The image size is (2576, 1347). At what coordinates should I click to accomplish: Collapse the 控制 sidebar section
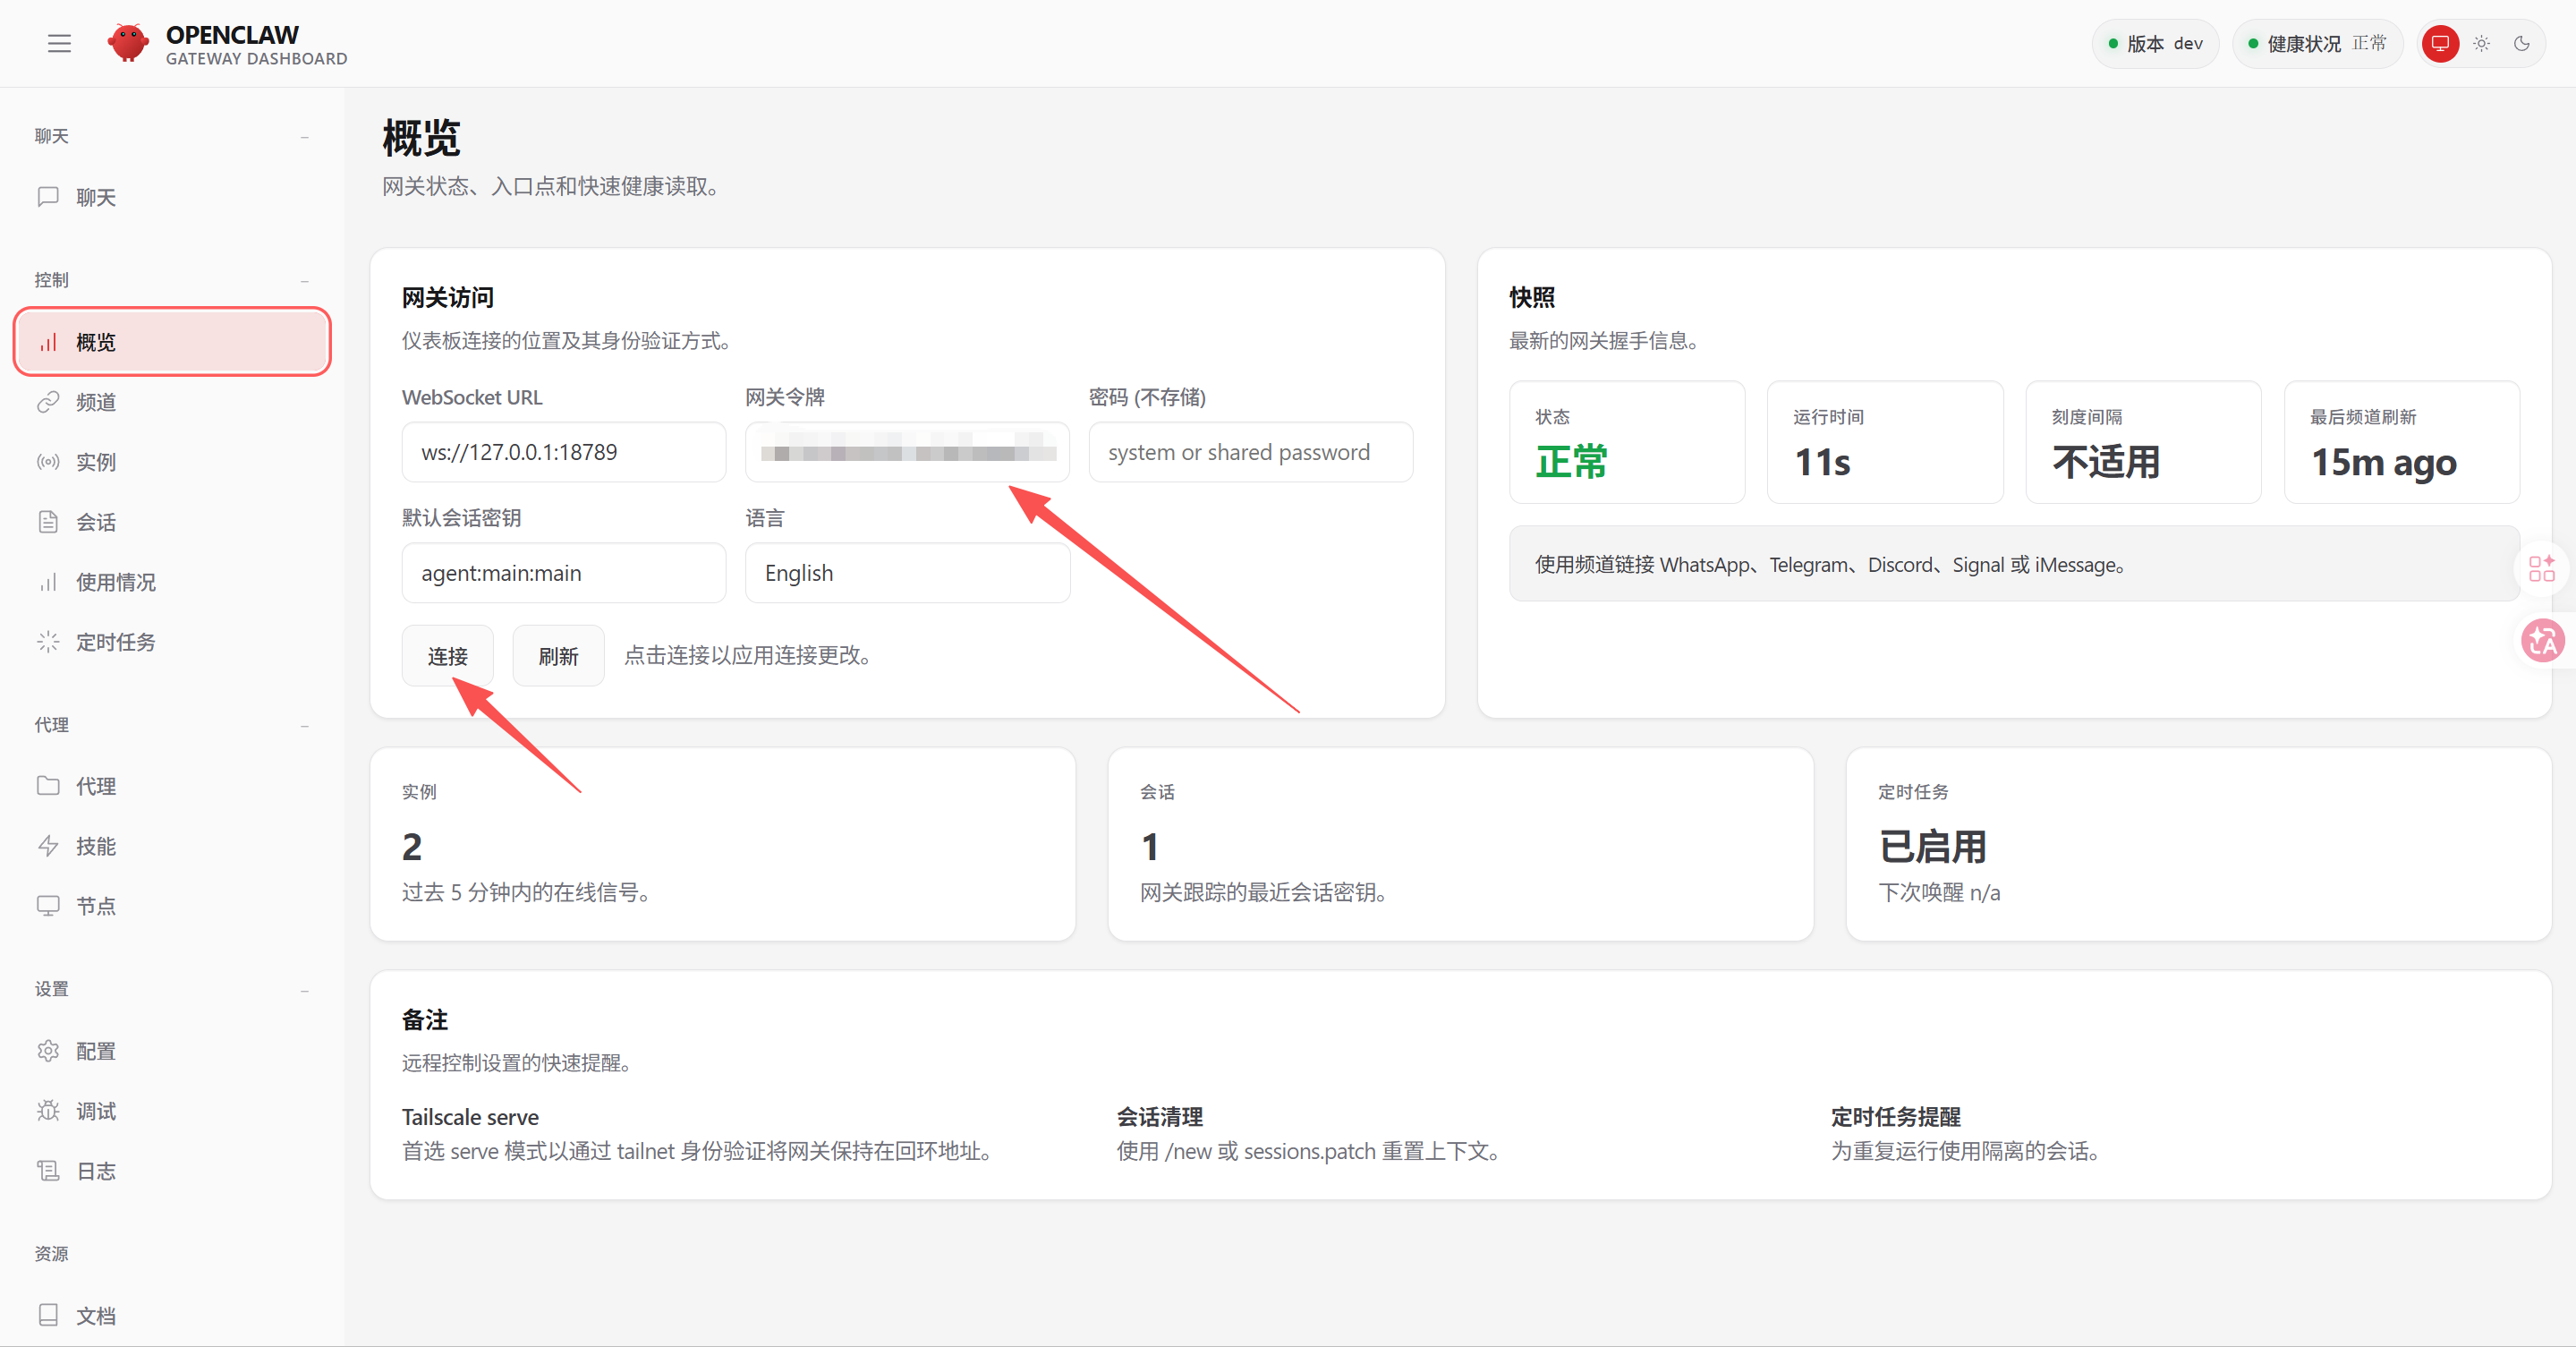coord(304,281)
